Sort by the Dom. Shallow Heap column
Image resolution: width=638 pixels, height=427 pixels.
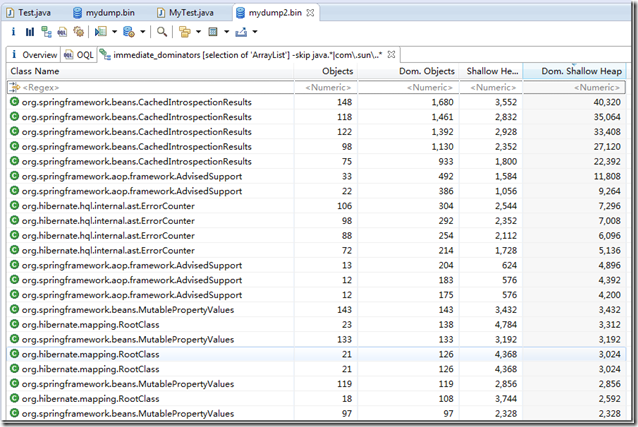pos(582,72)
